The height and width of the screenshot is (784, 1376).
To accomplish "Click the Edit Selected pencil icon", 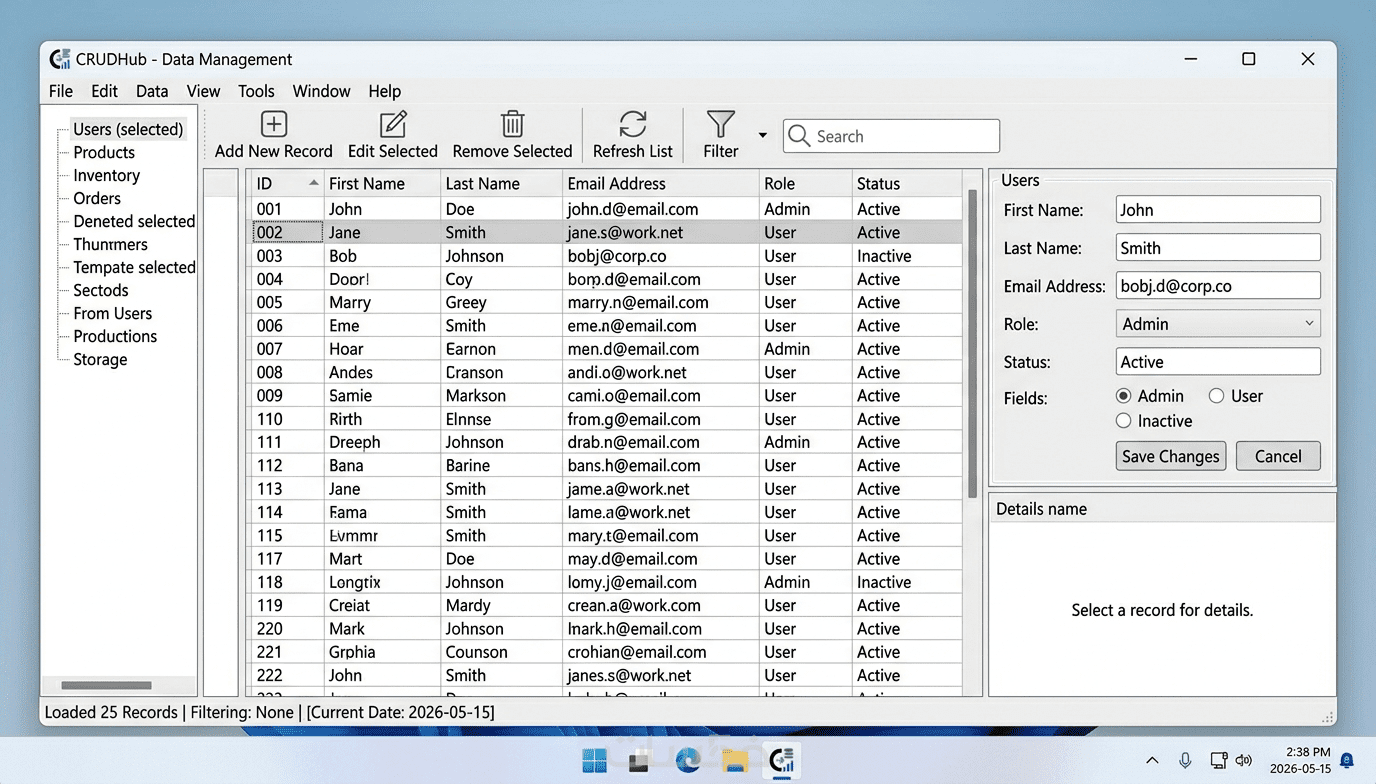I will (393, 124).
